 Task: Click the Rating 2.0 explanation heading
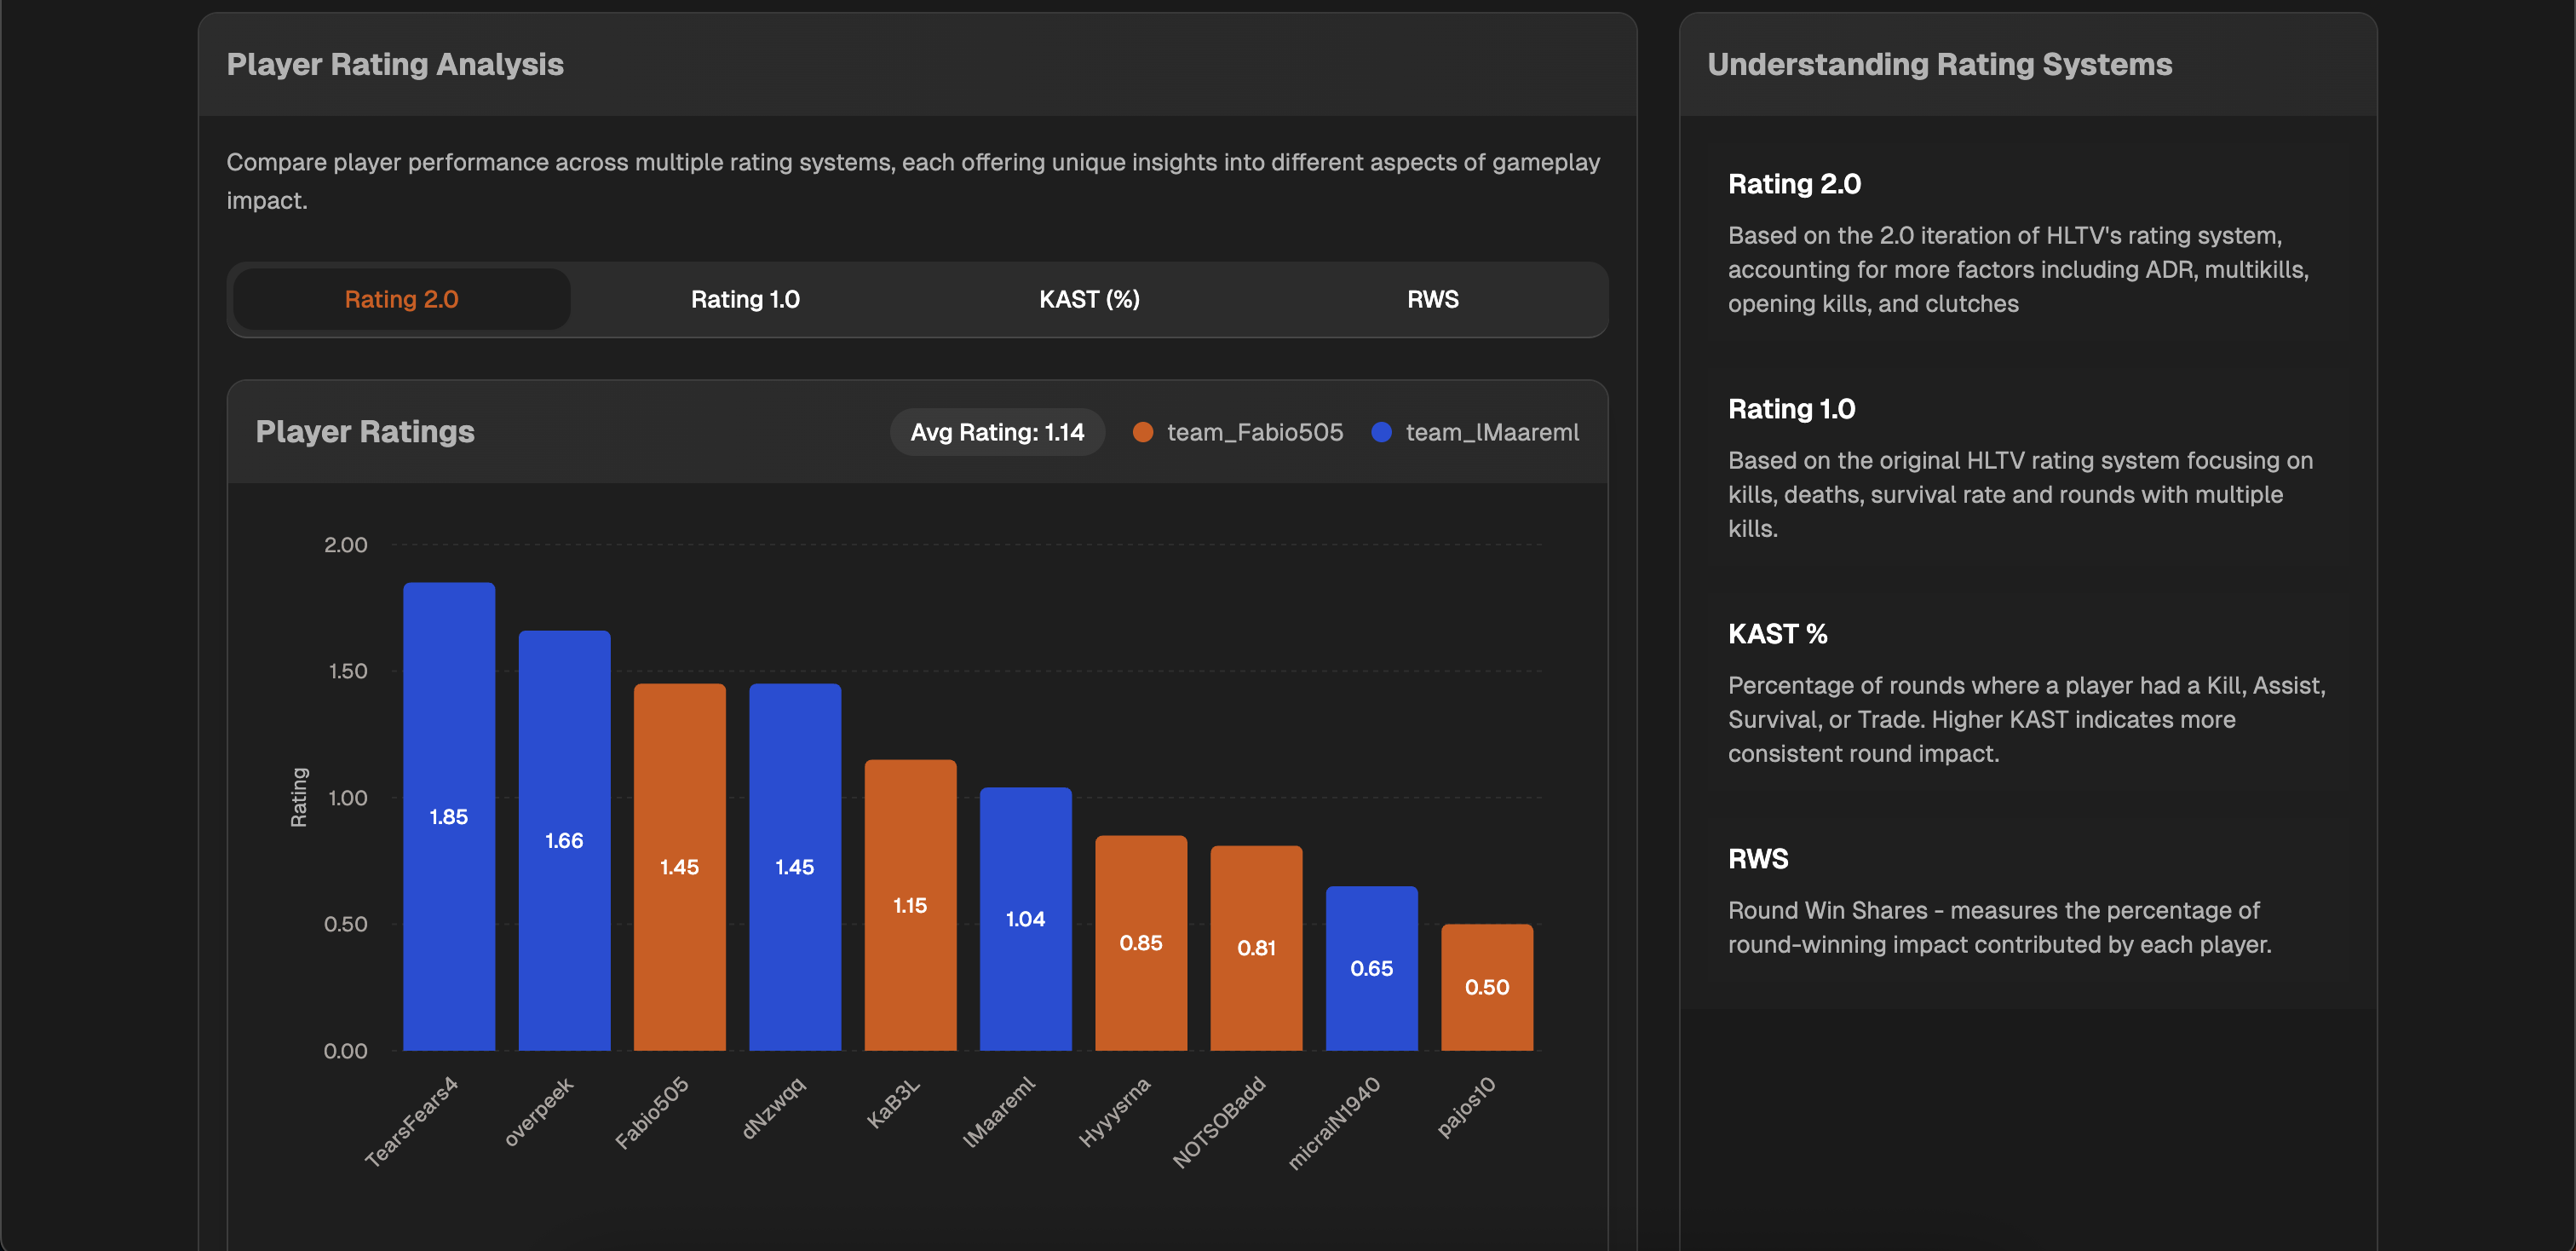click(1794, 184)
